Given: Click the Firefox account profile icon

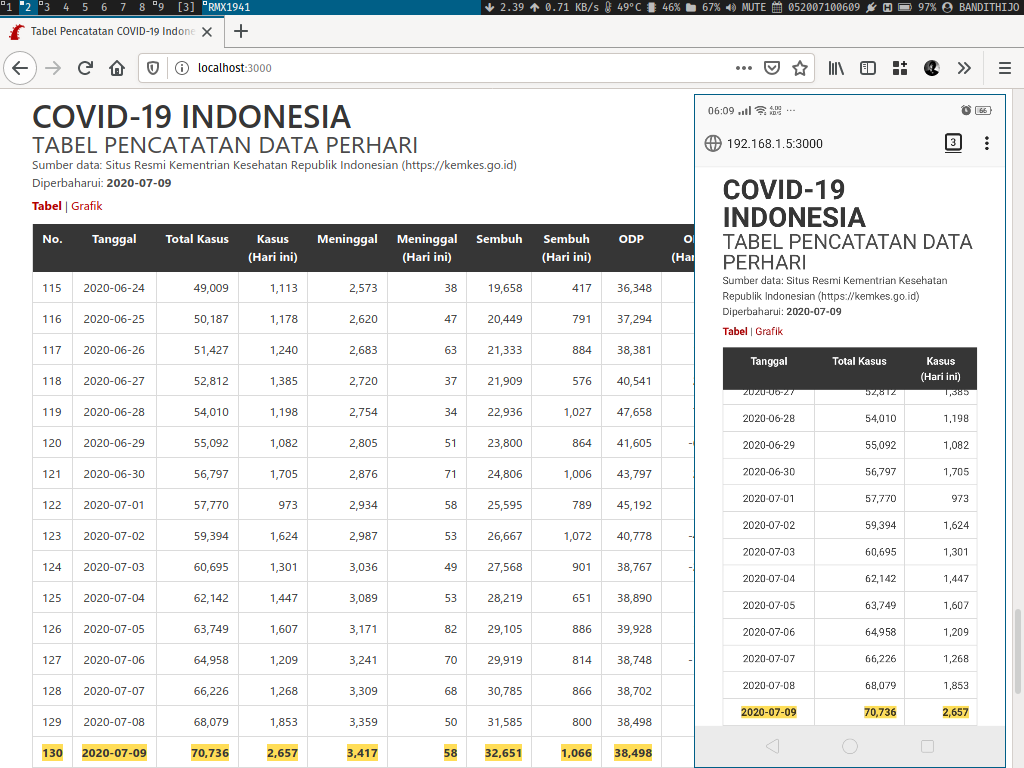Looking at the screenshot, I should 932,68.
